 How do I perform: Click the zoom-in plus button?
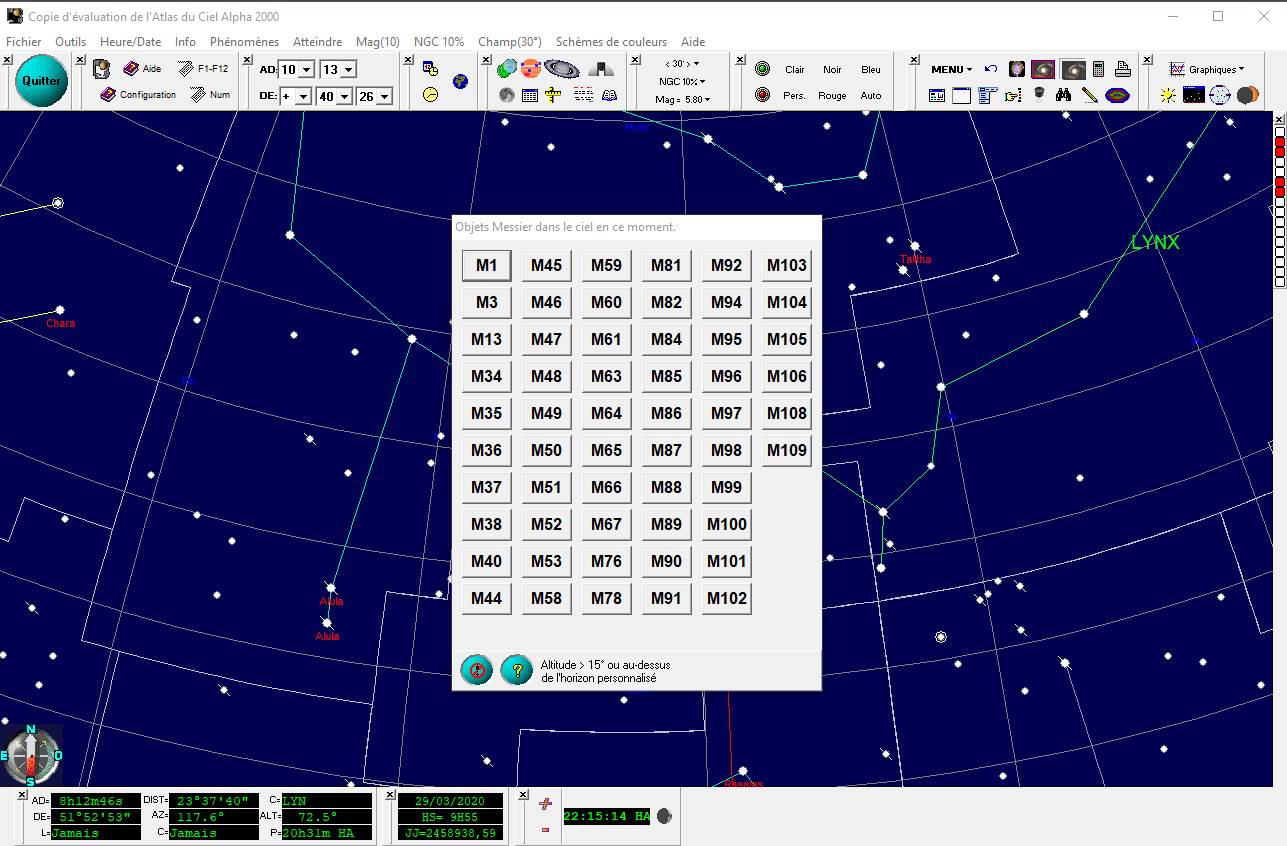(x=545, y=803)
